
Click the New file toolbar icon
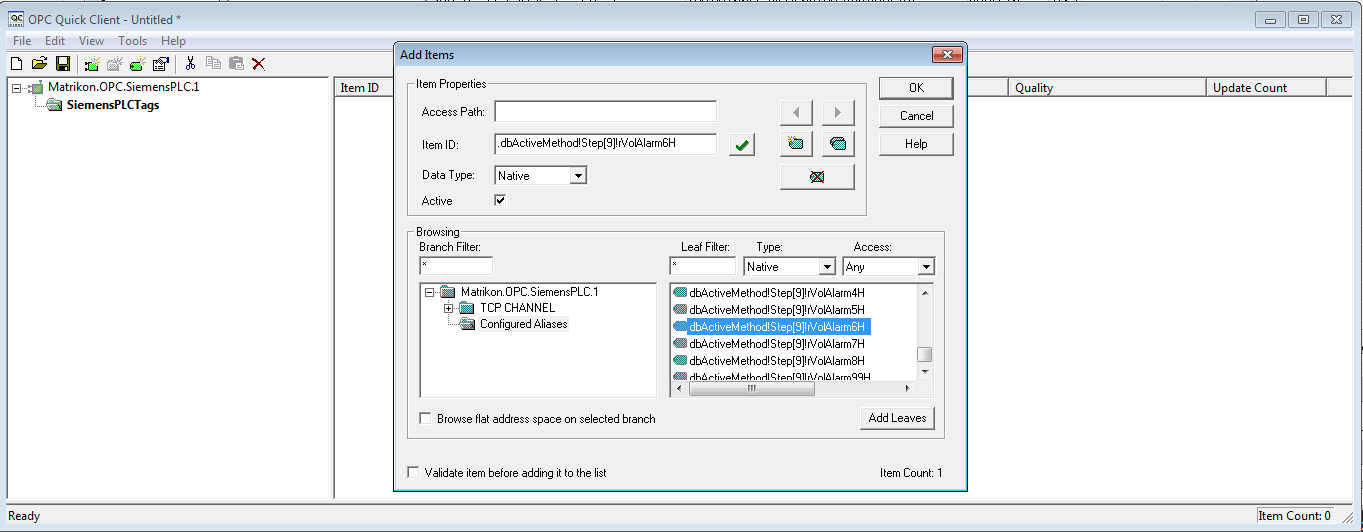[16, 64]
